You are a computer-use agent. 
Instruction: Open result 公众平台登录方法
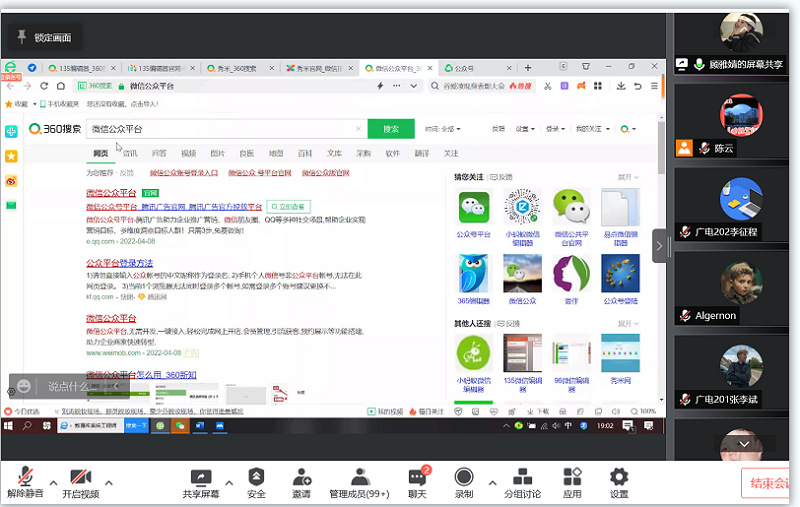pyautogui.click(x=119, y=263)
